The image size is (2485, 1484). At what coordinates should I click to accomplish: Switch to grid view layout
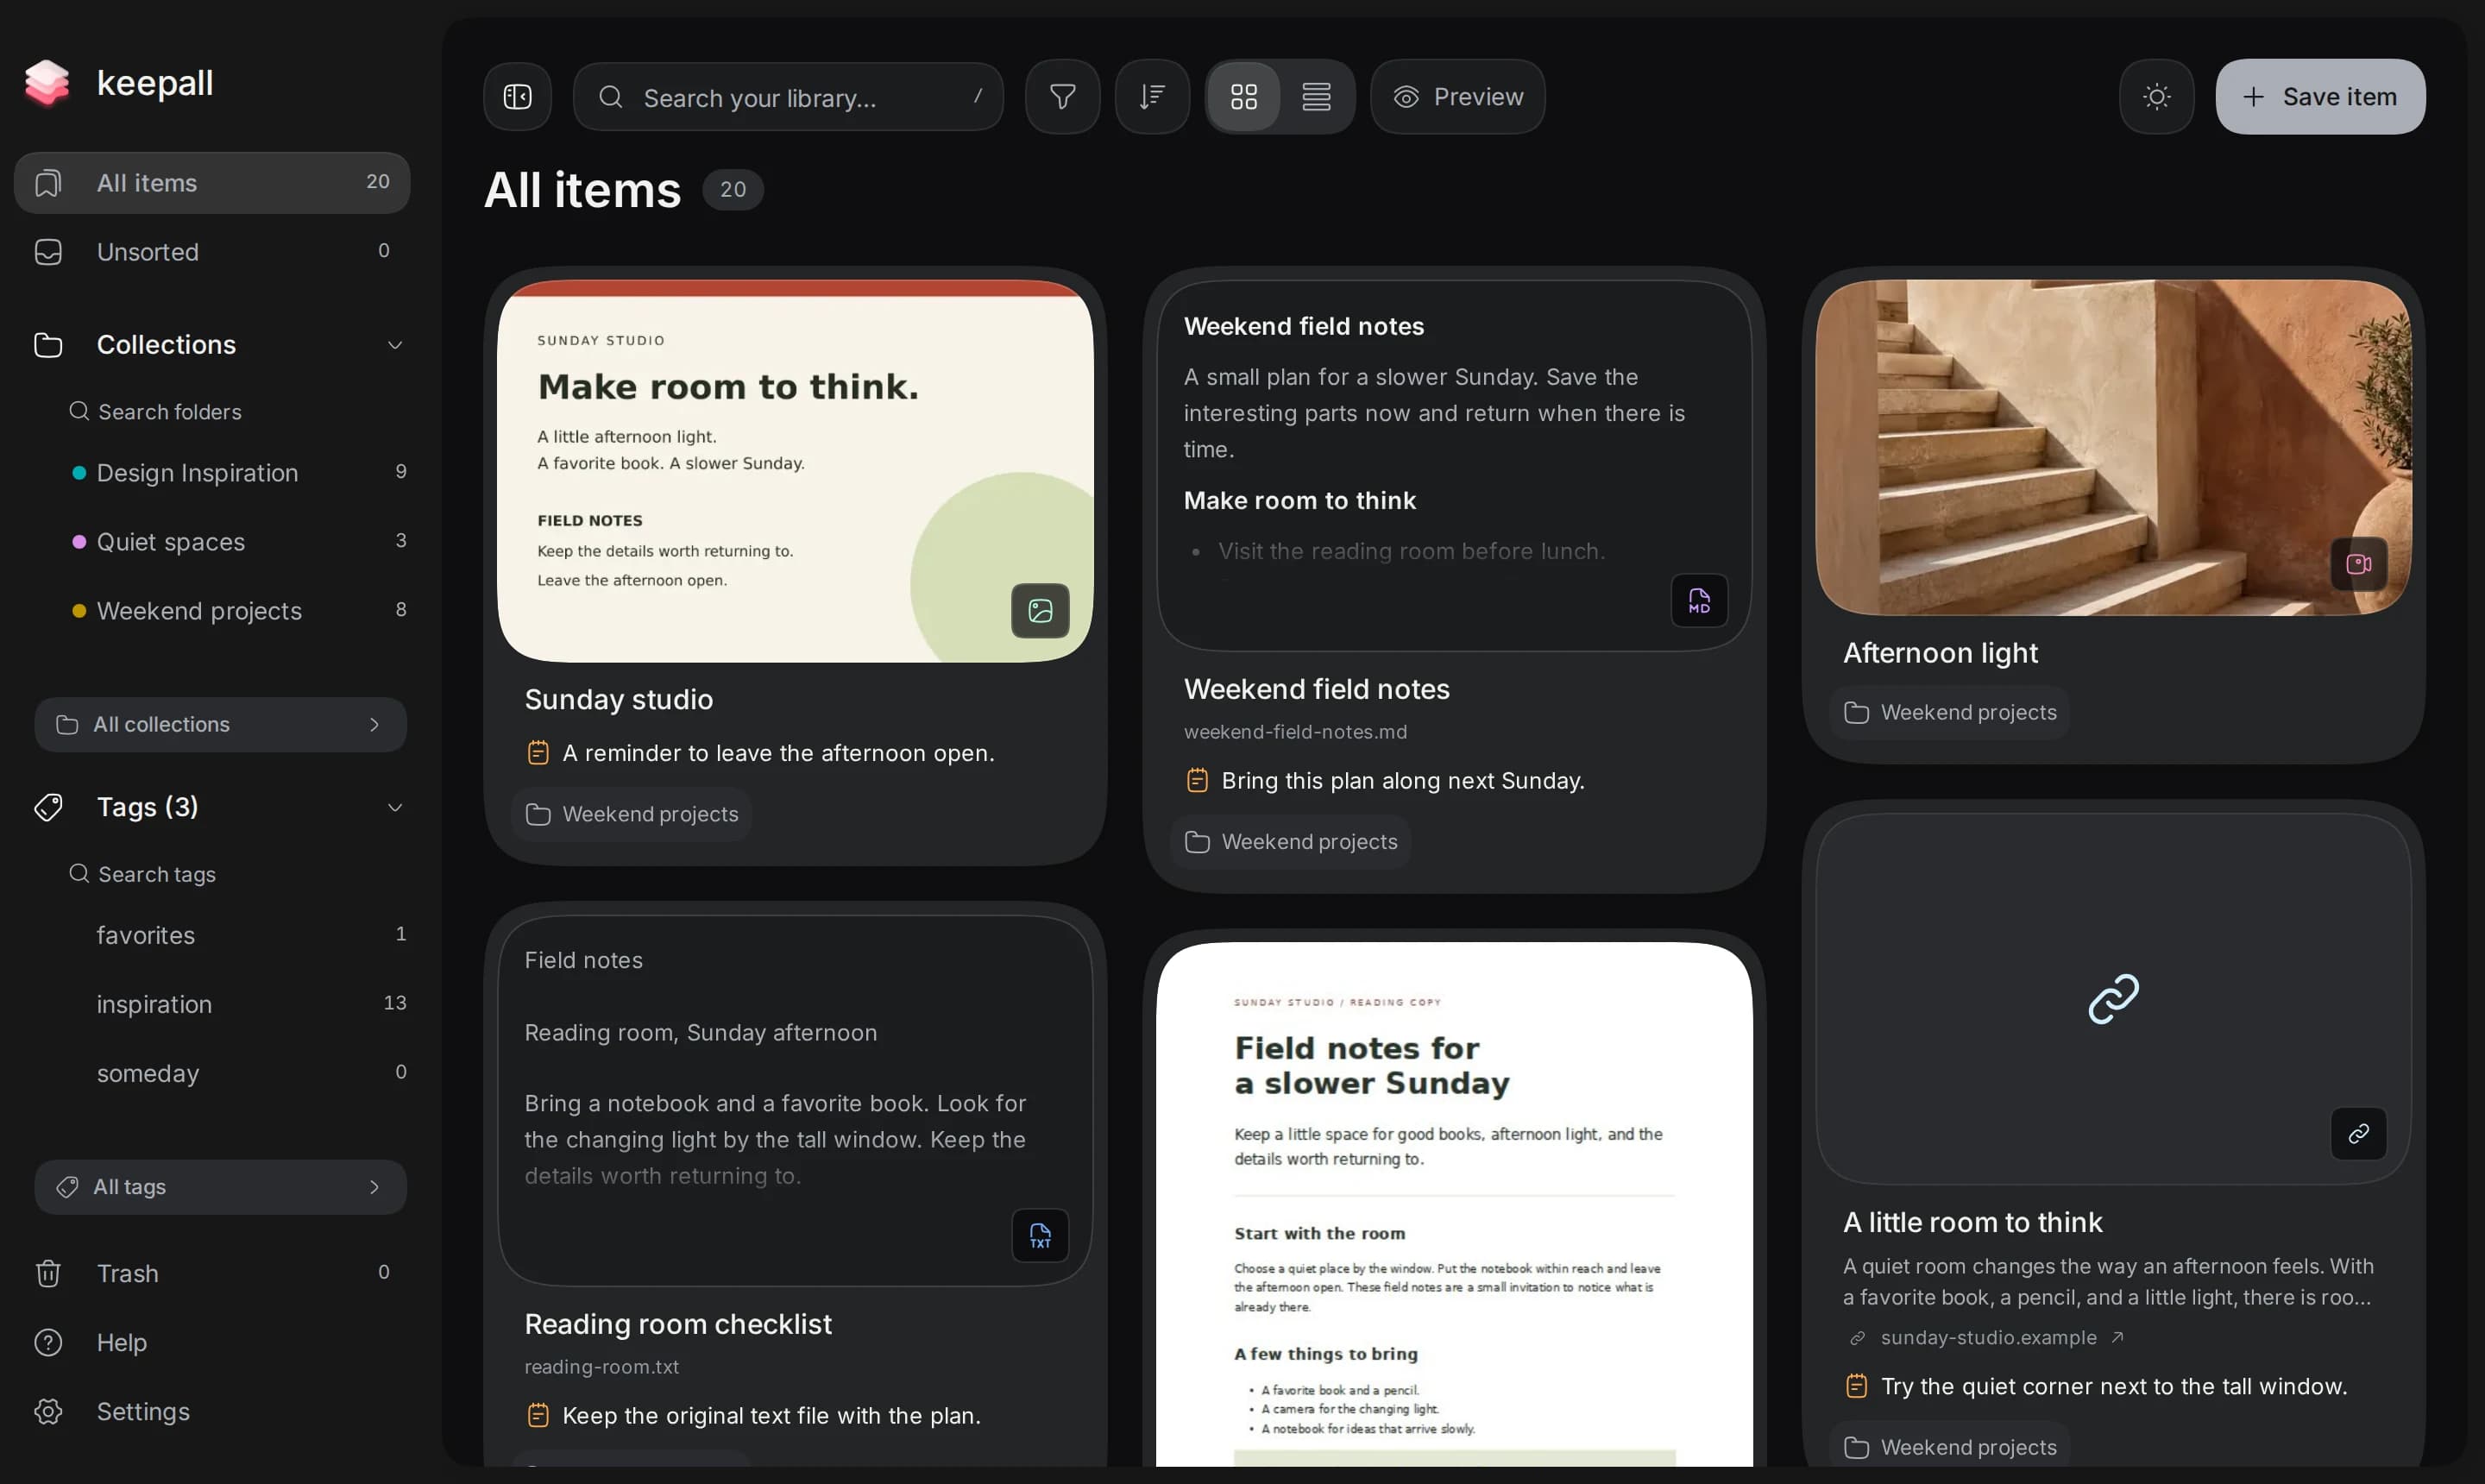(1243, 97)
